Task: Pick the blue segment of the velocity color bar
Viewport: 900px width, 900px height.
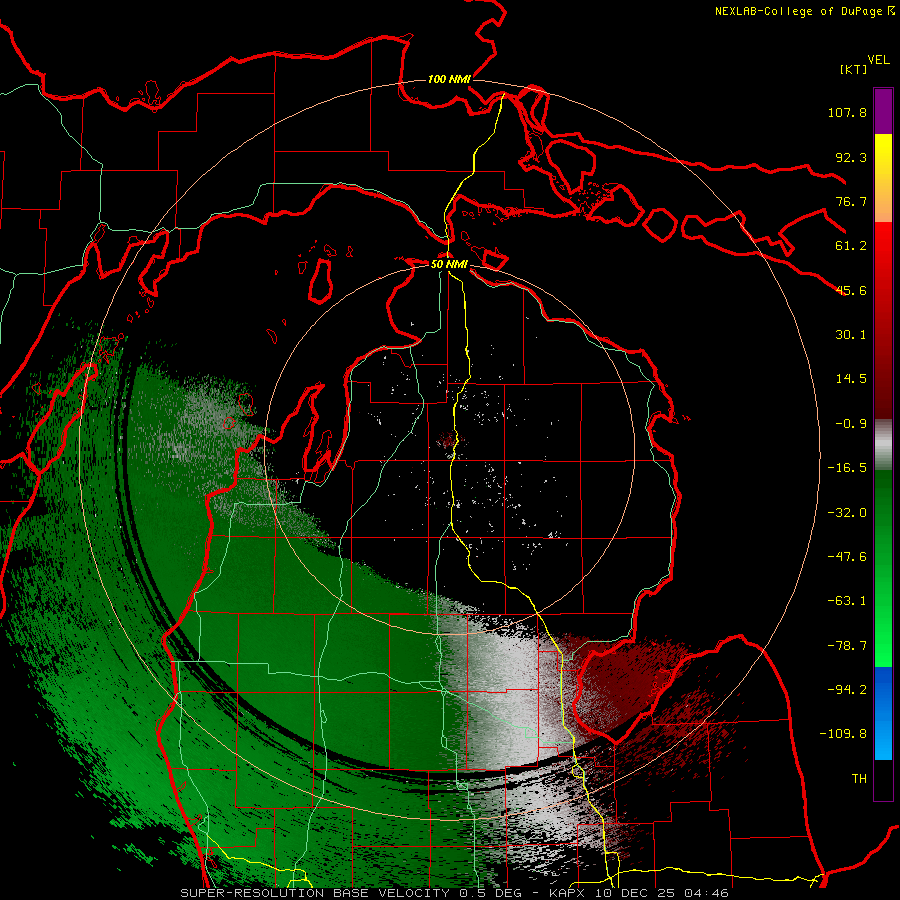Action: [x=883, y=713]
